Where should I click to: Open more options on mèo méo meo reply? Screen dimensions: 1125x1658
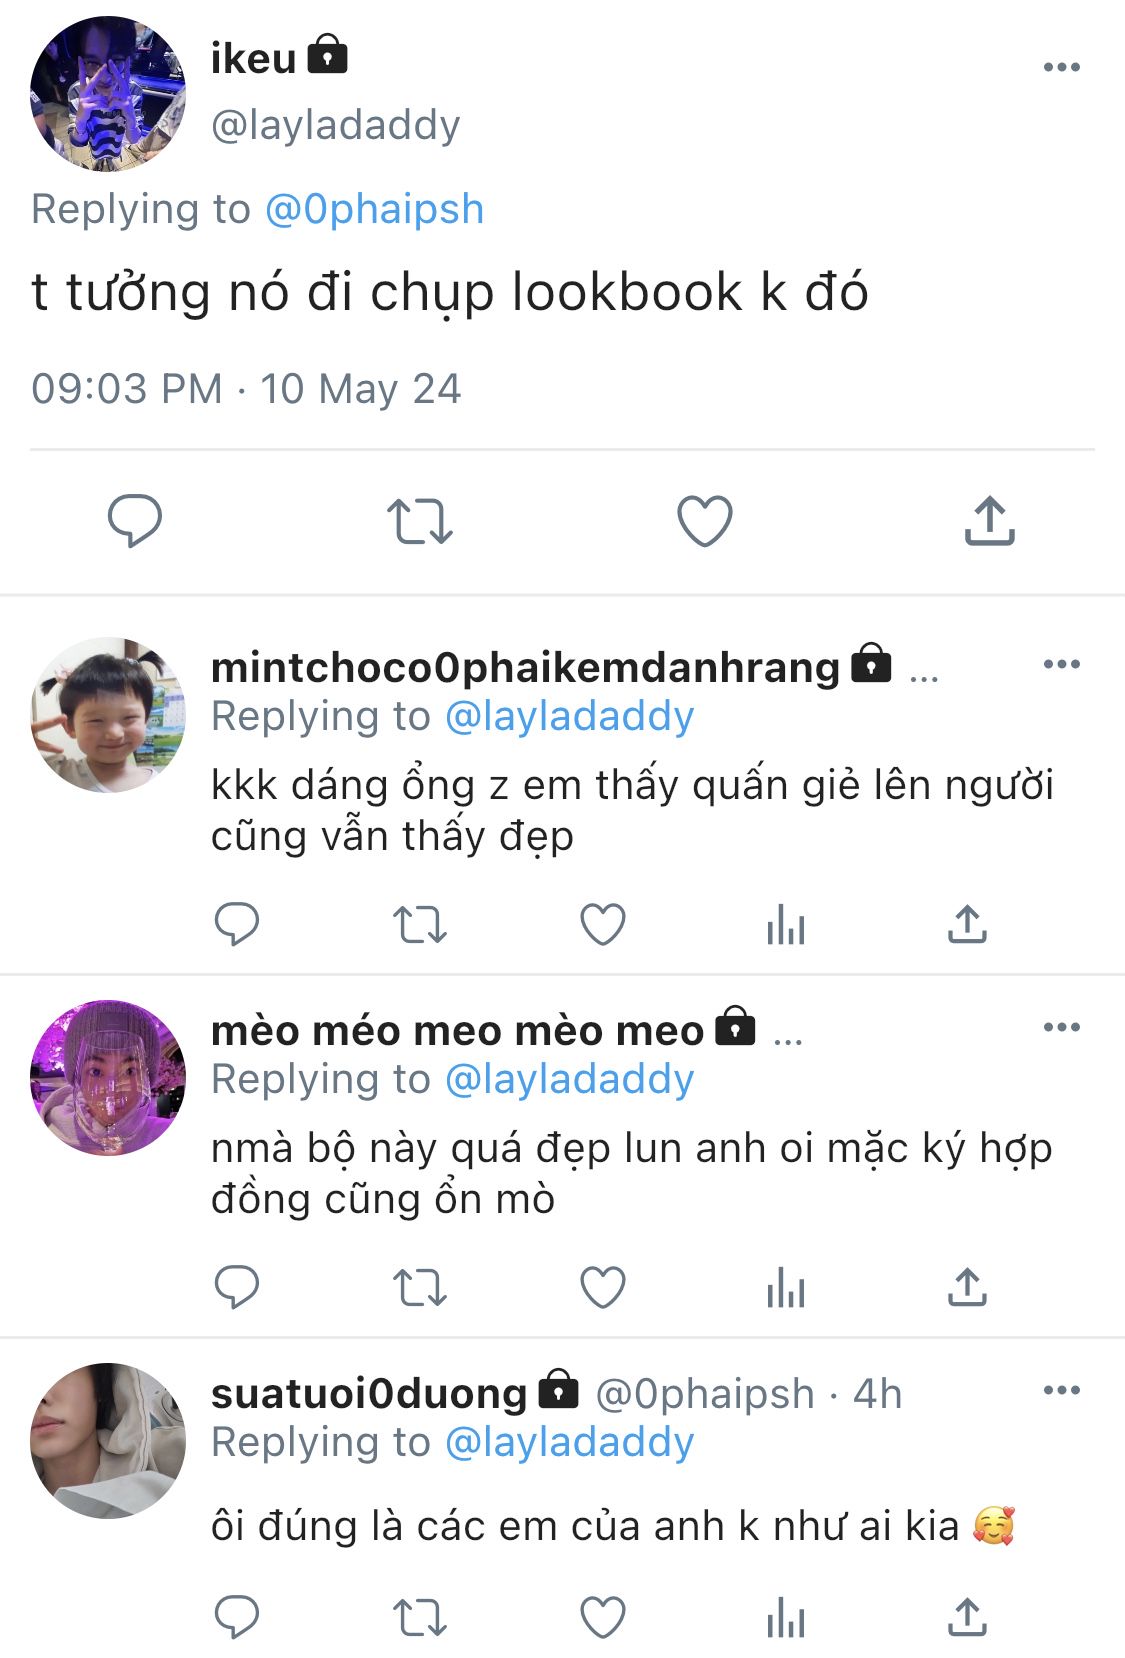[1061, 1027]
